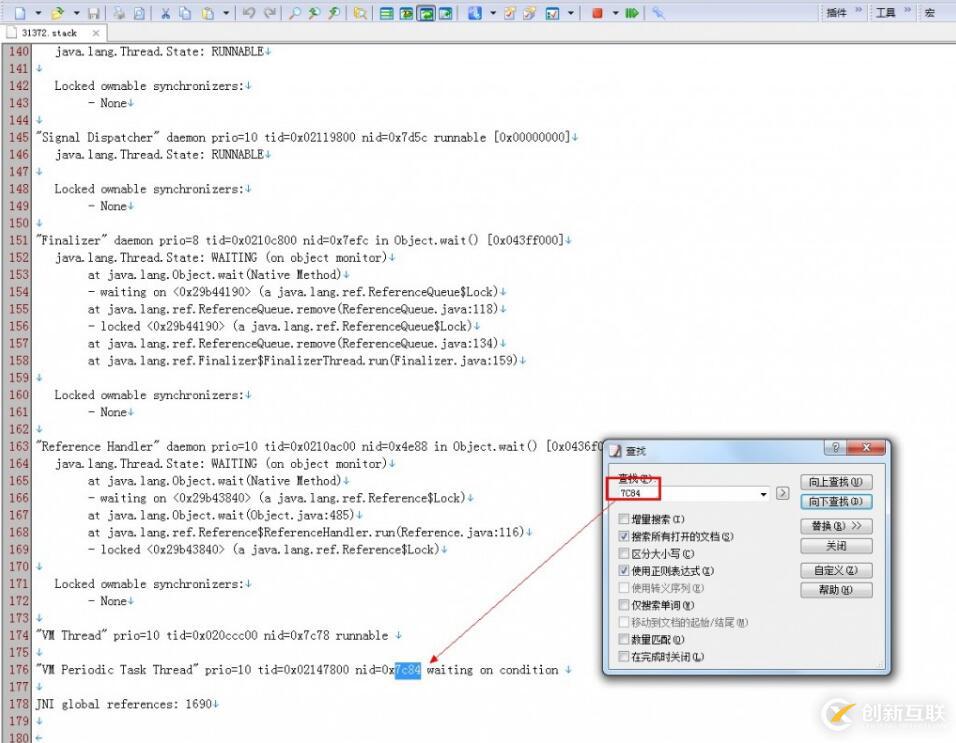The image size is (956, 743).
Task: Select the Wrap by Window icon
Action: pos(426,13)
